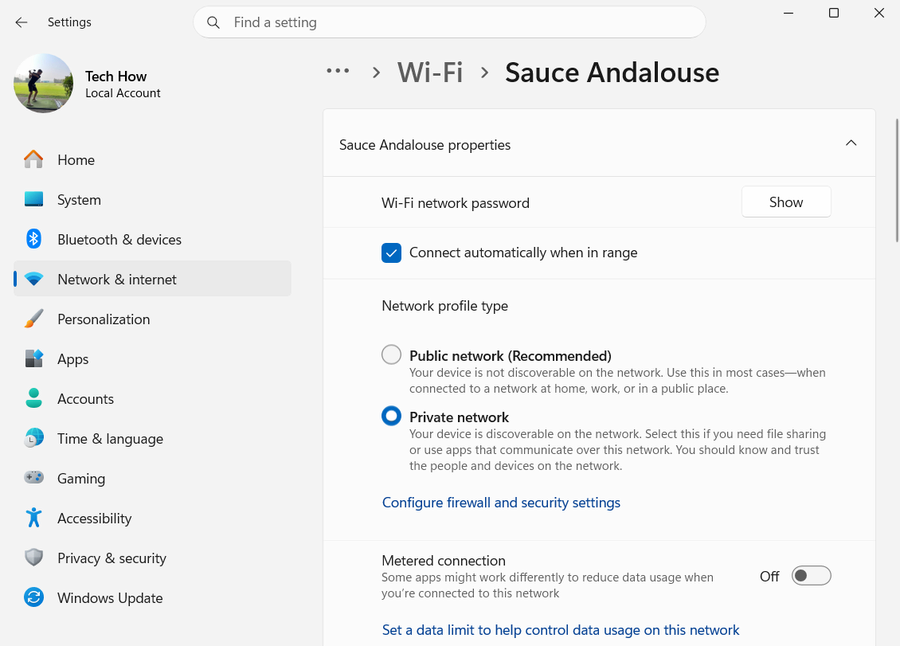Turn on Metered connection toggle
This screenshot has height=646, width=900.
tap(811, 575)
